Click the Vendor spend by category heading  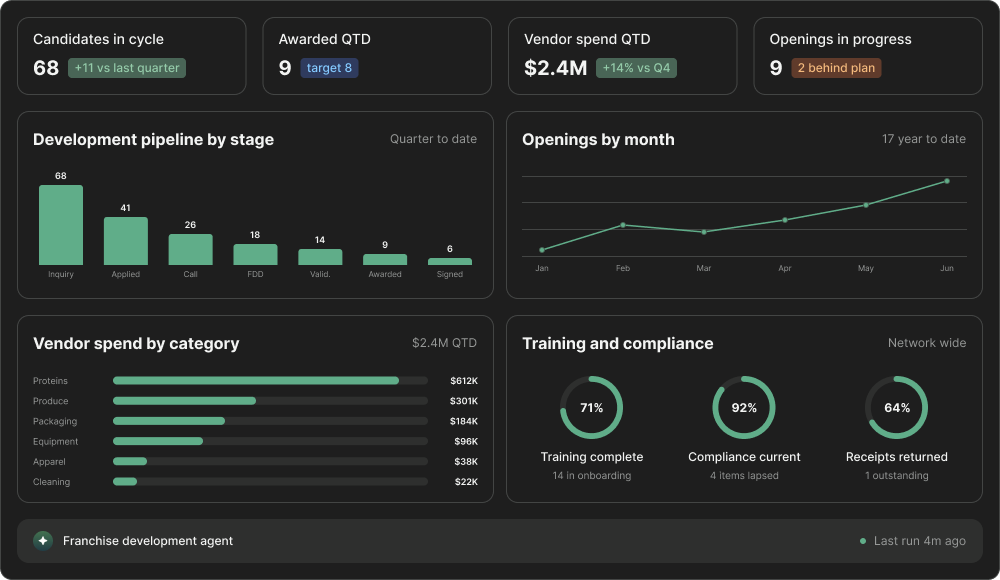(x=136, y=343)
